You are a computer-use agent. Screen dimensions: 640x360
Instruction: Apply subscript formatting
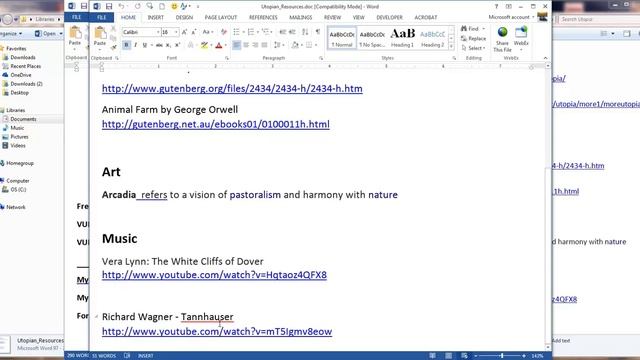[x=168, y=45]
